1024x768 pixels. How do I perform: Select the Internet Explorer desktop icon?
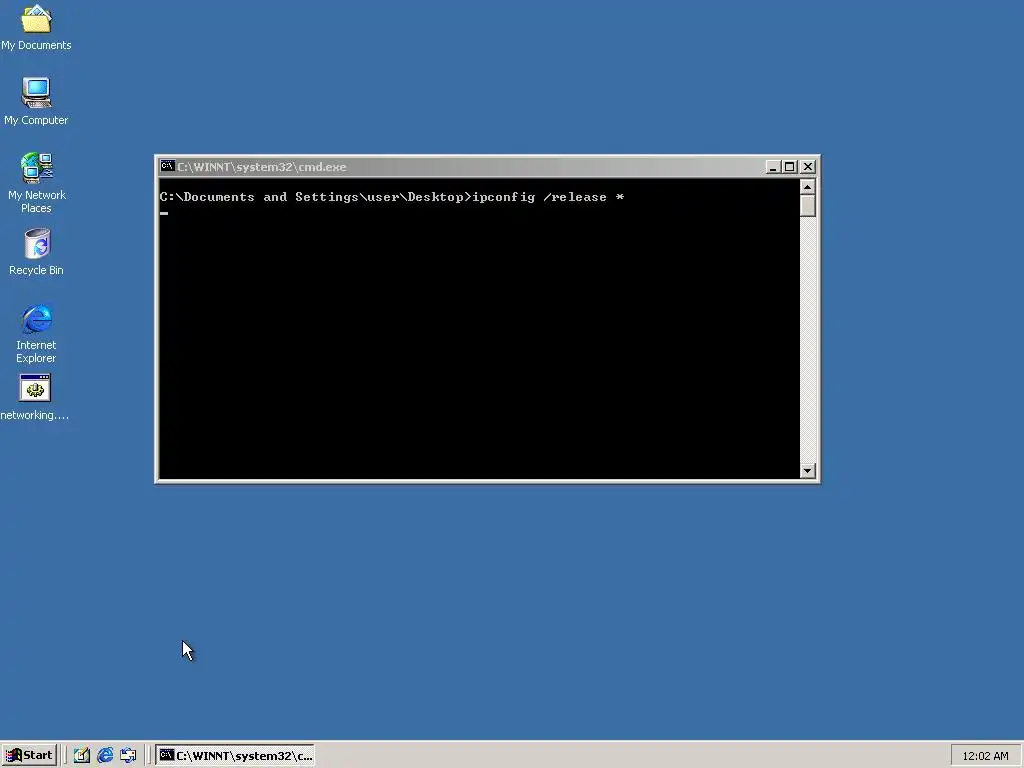click(36, 333)
